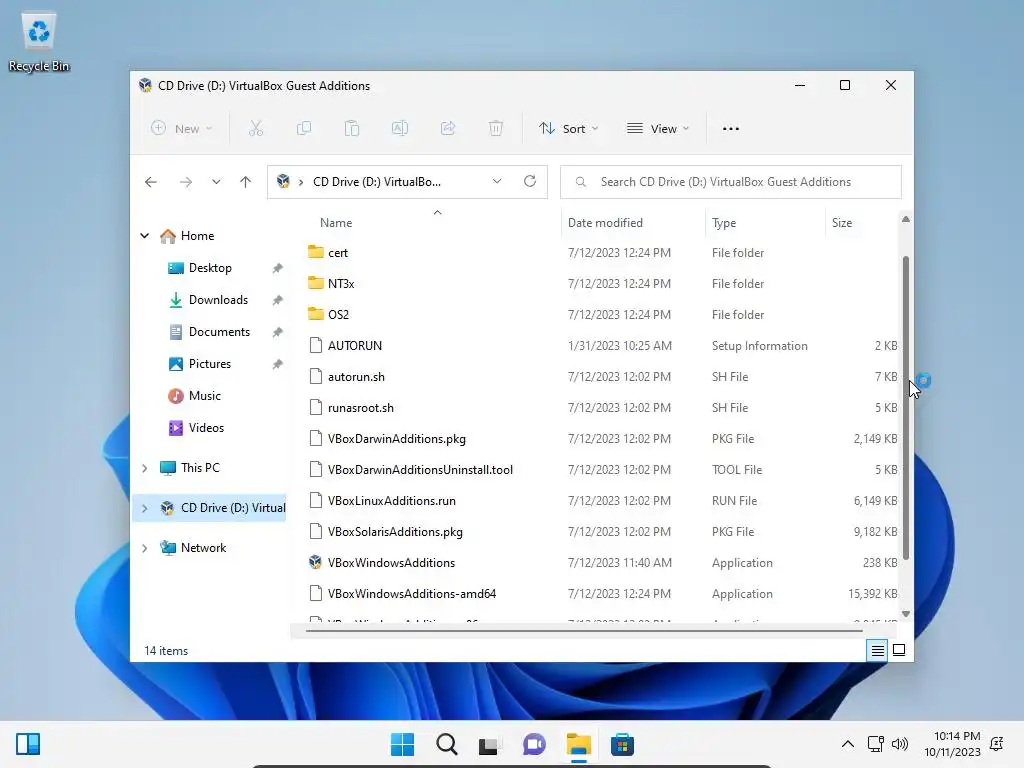This screenshot has width=1024, height=768.
Task: Switch to details view layout button
Action: point(877,650)
